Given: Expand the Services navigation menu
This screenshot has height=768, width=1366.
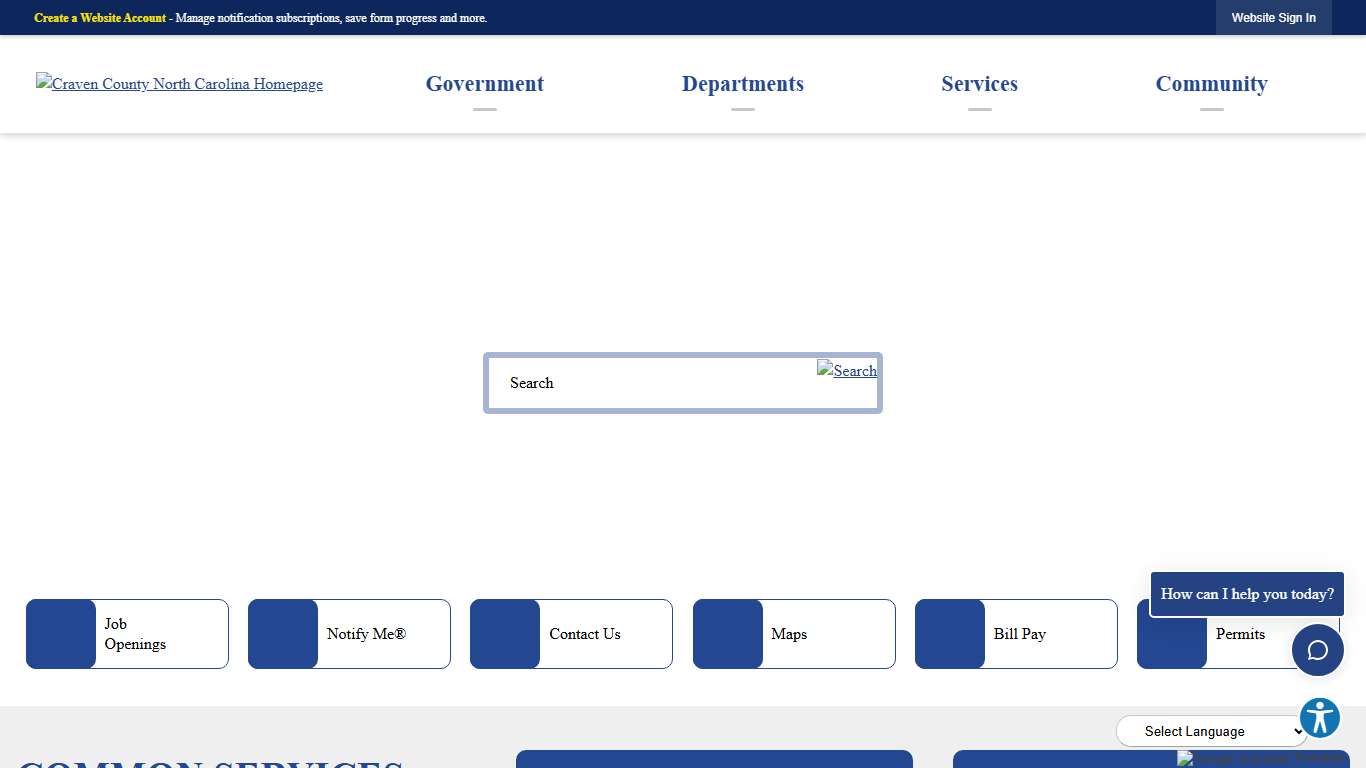Looking at the screenshot, I should (x=979, y=84).
